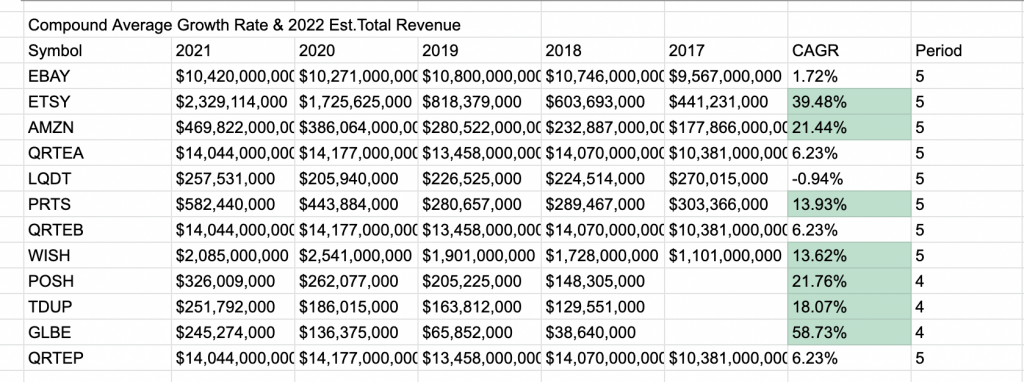Click EBAY 2017 revenue $9,567,000,000

[x=726, y=76]
